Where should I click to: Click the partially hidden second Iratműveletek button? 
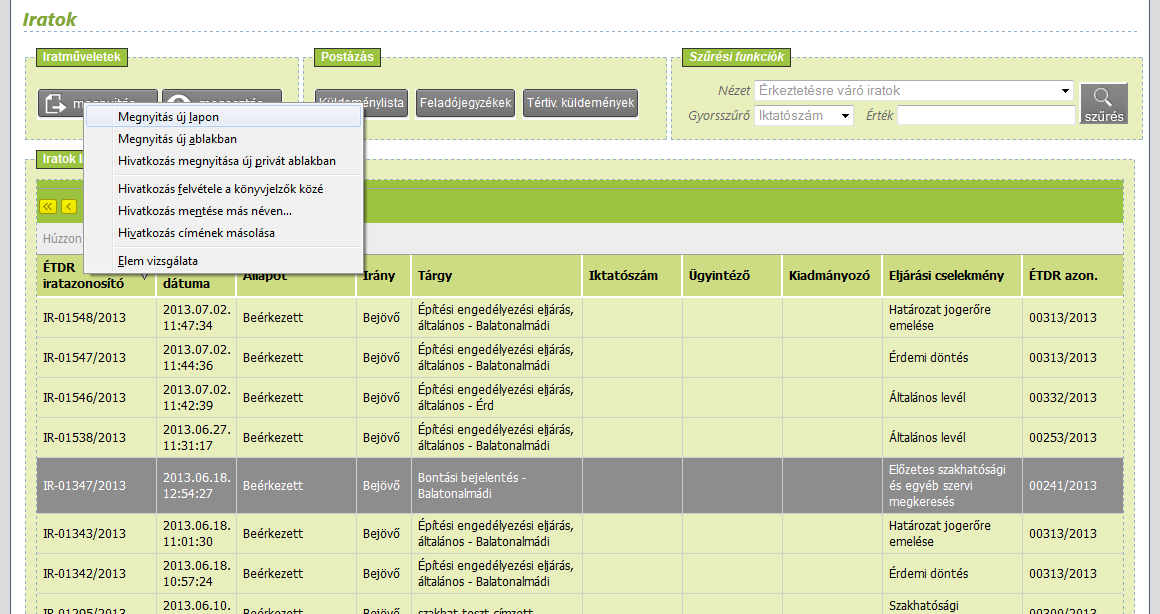(222, 97)
